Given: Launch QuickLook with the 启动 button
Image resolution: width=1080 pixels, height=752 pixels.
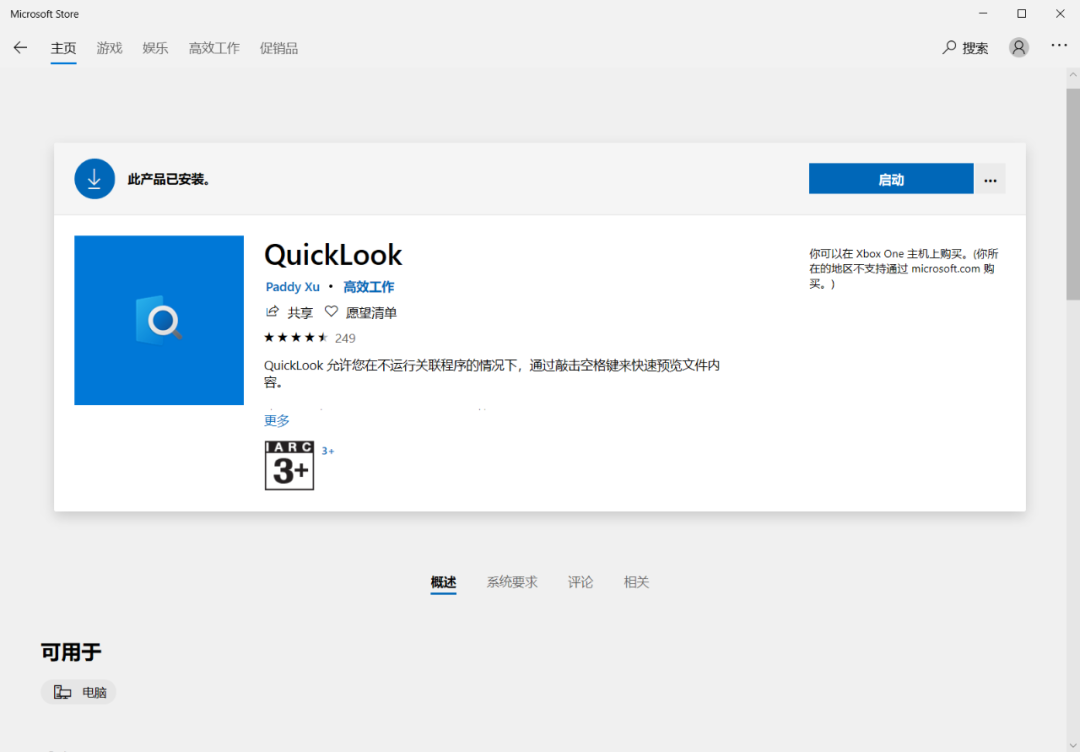Looking at the screenshot, I should tap(891, 179).
